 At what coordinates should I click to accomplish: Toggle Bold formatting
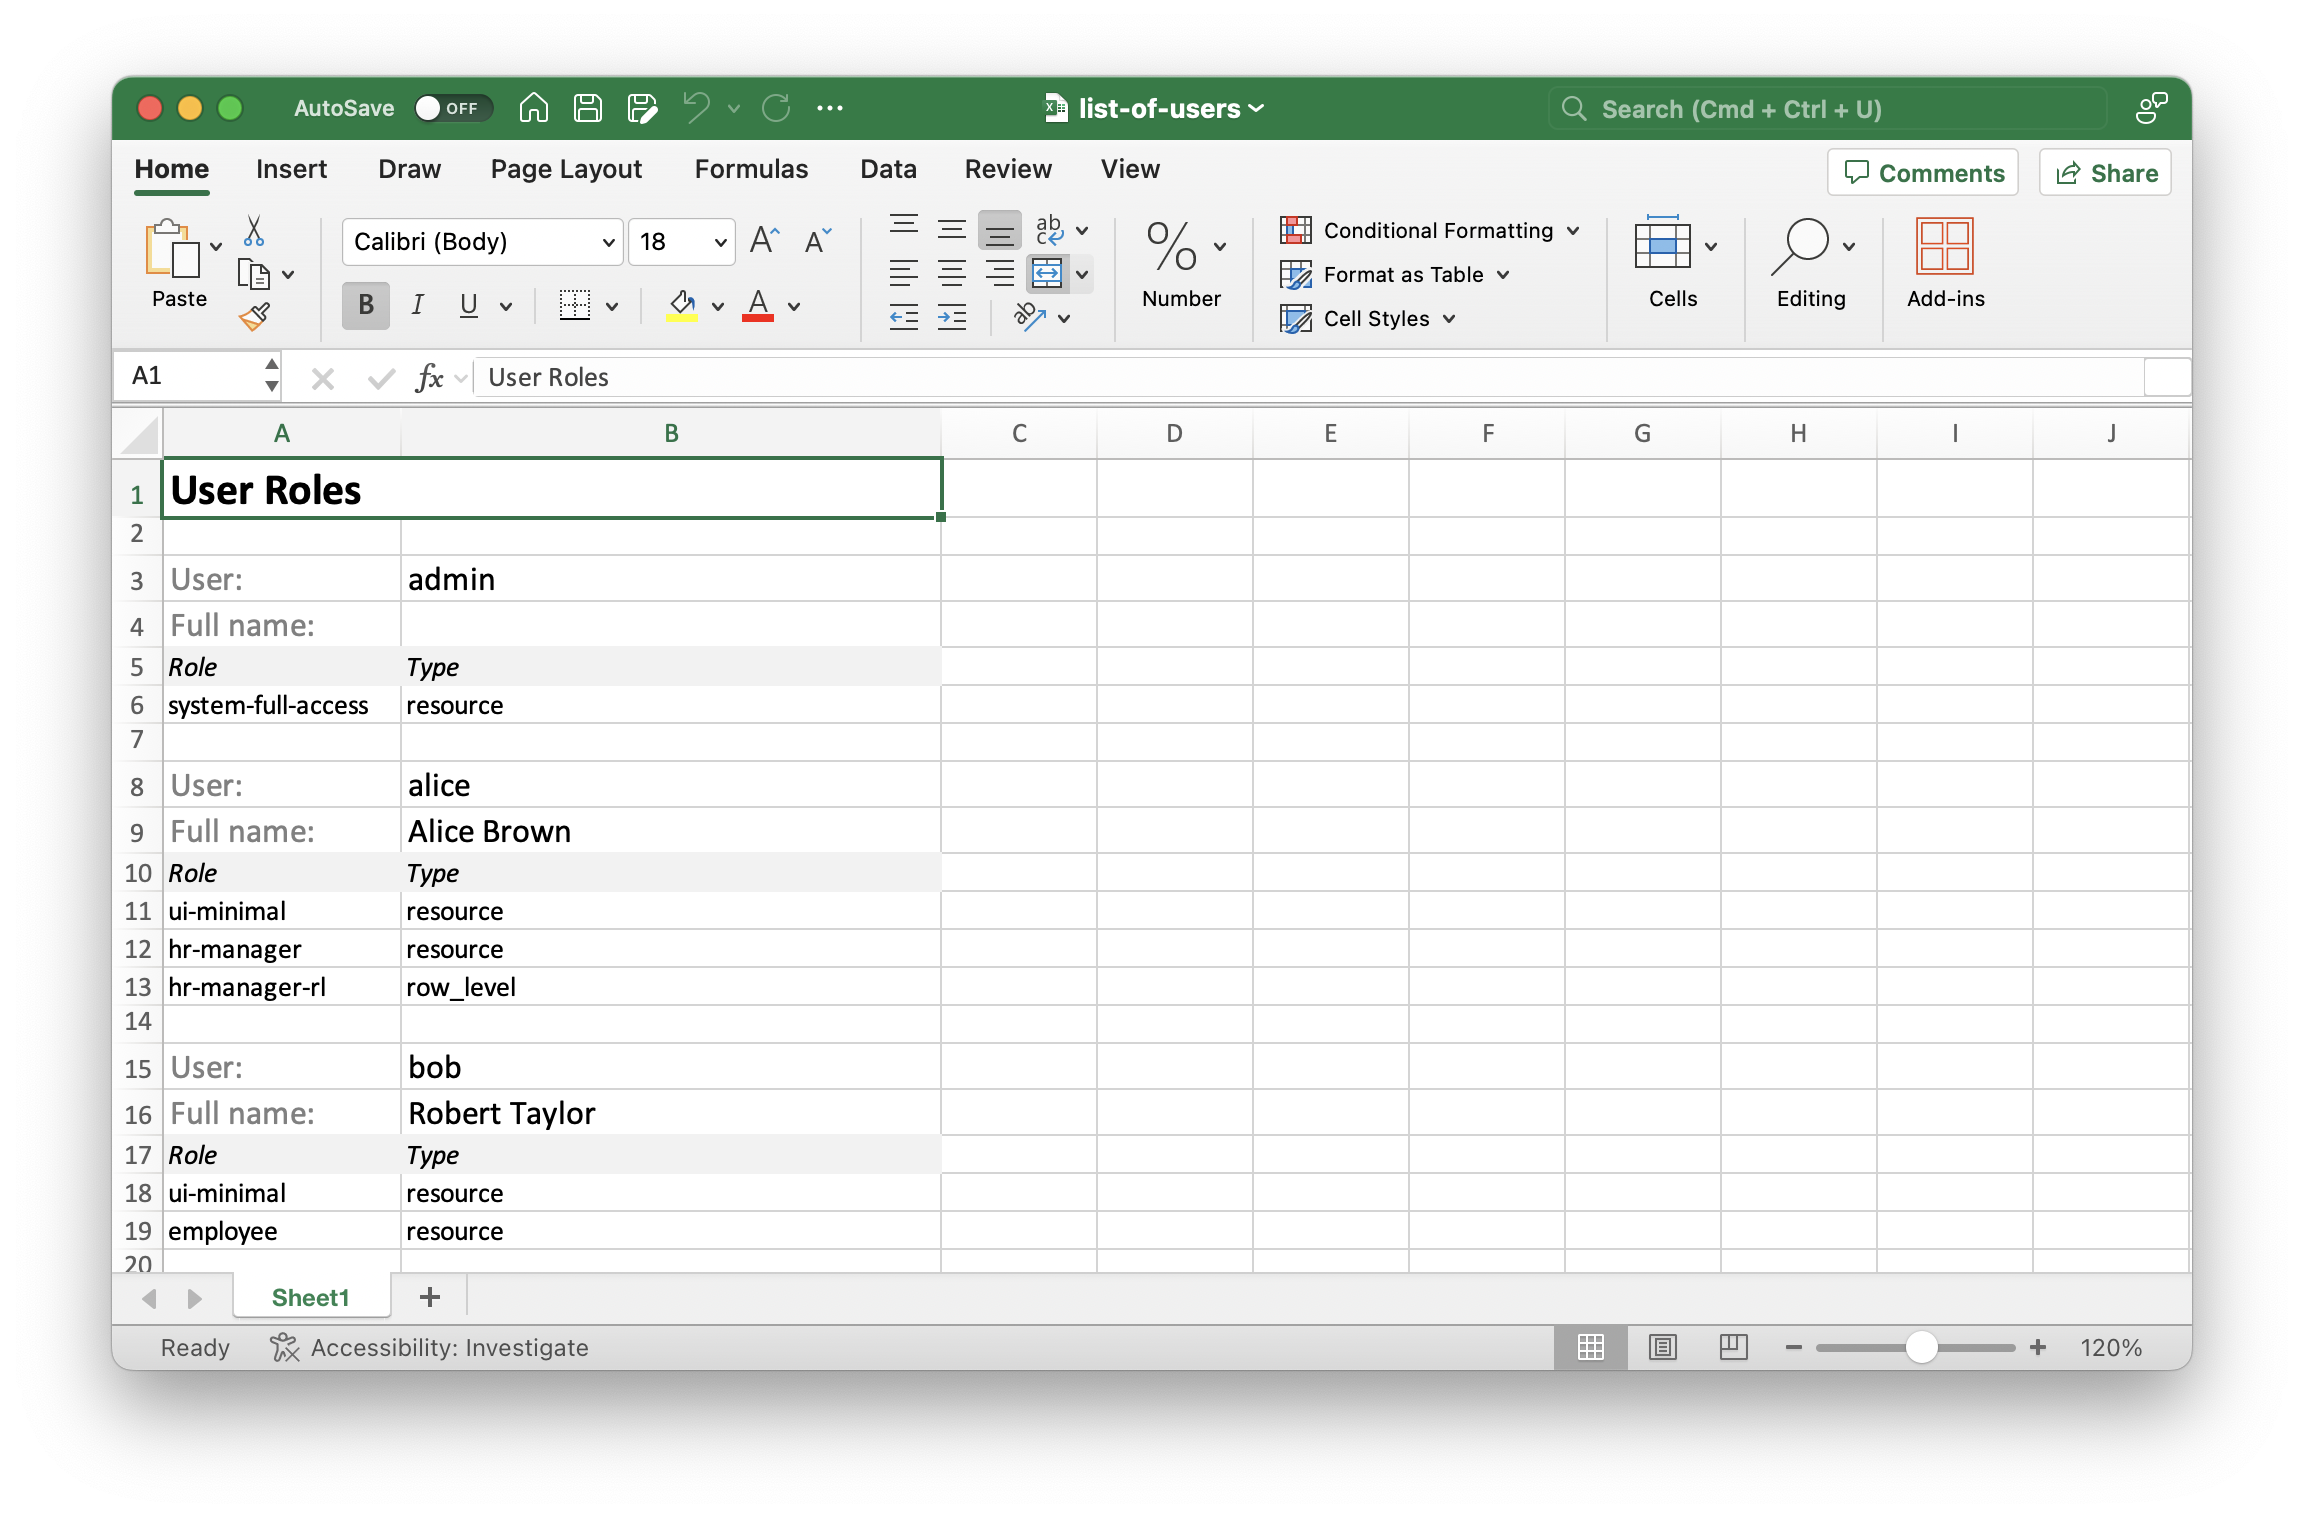(x=366, y=305)
